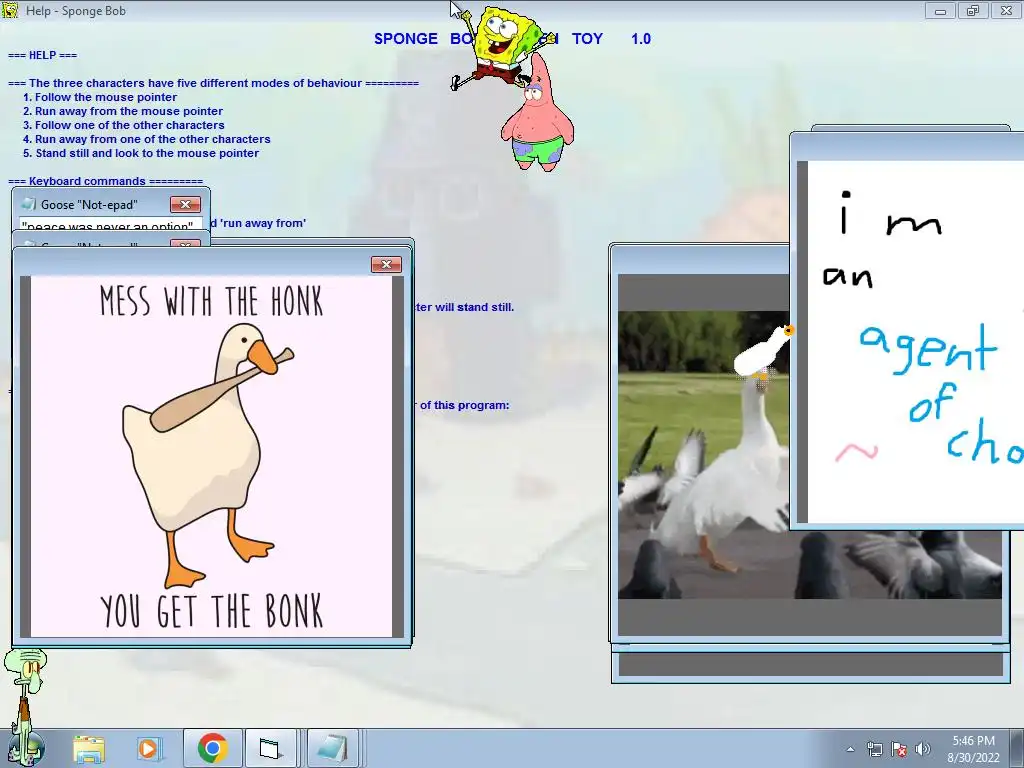This screenshot has height=768, width=1024.
Task: Click the goose with bat meme image
Action: click(x=212, y=456)
